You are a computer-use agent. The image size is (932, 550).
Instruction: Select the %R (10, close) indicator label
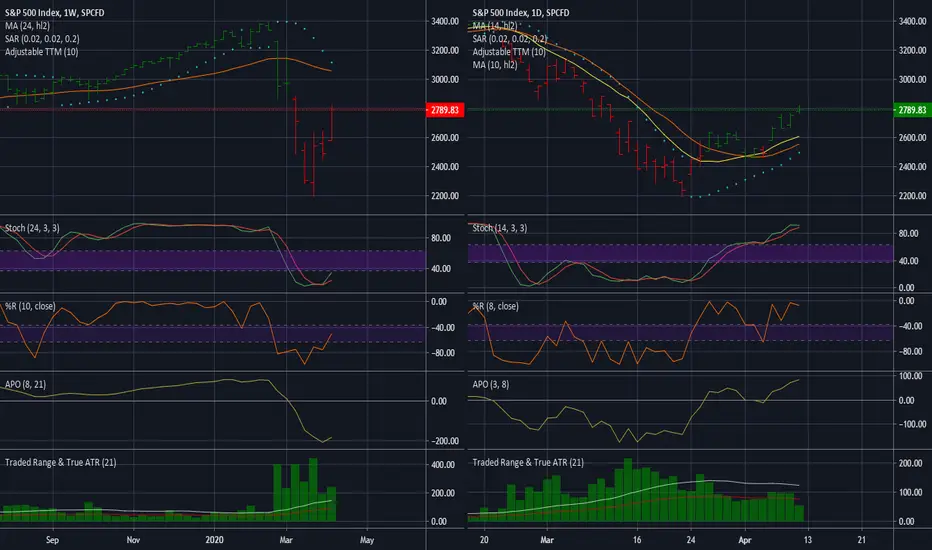pos(30,306)
